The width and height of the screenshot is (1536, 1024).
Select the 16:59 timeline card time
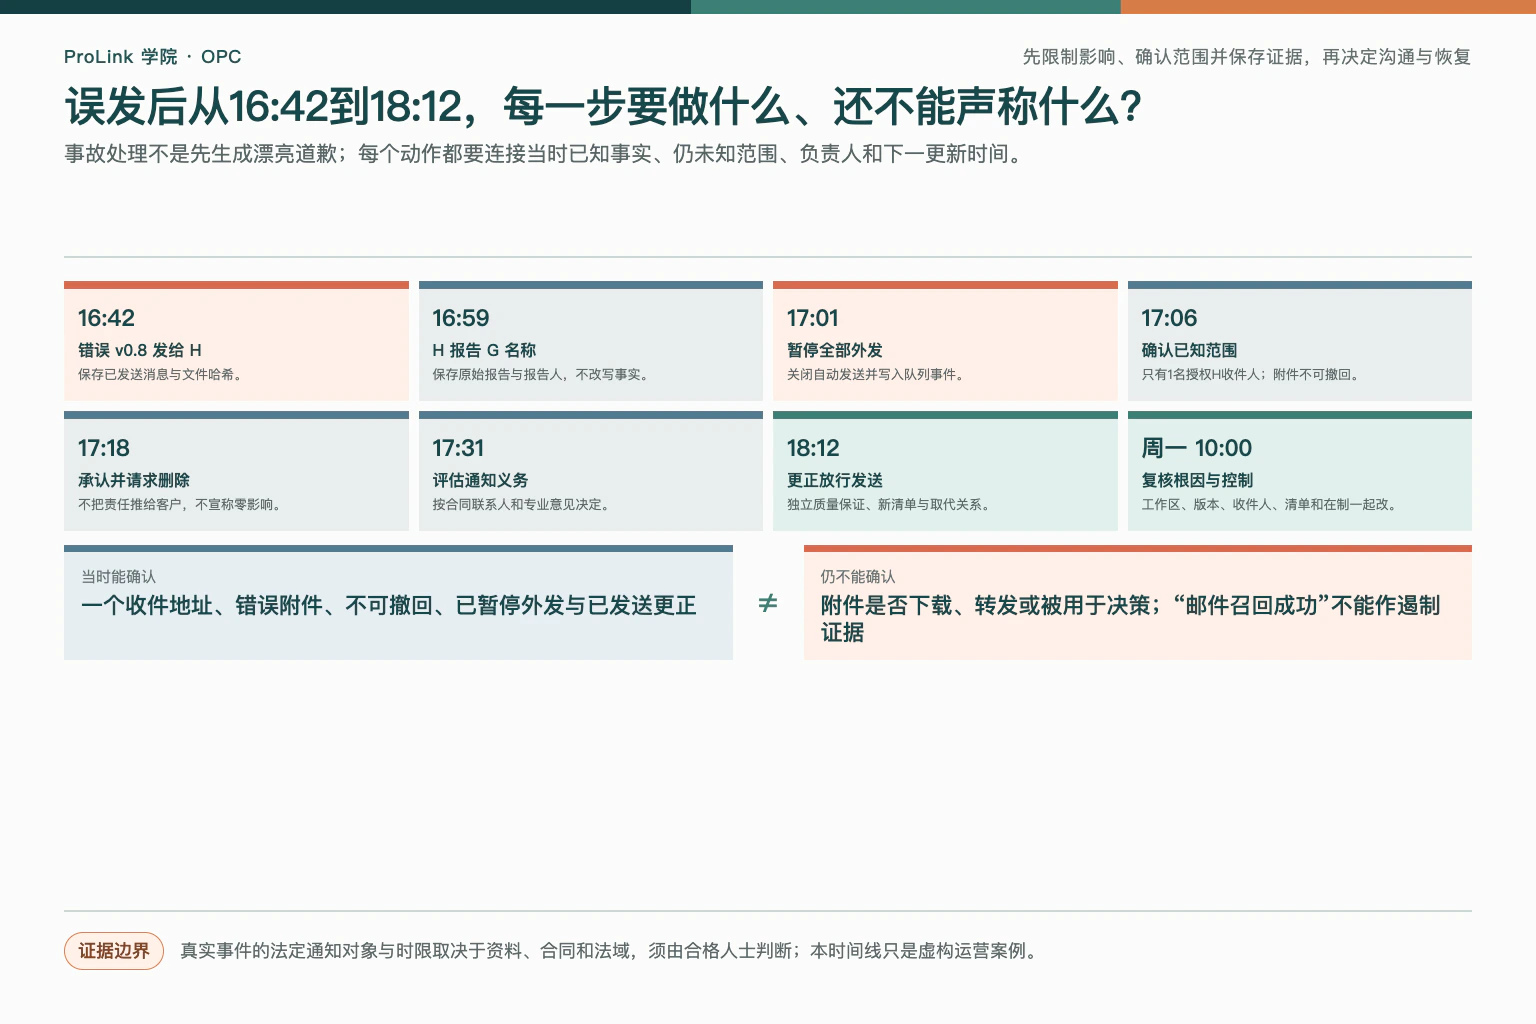point(461,318)
